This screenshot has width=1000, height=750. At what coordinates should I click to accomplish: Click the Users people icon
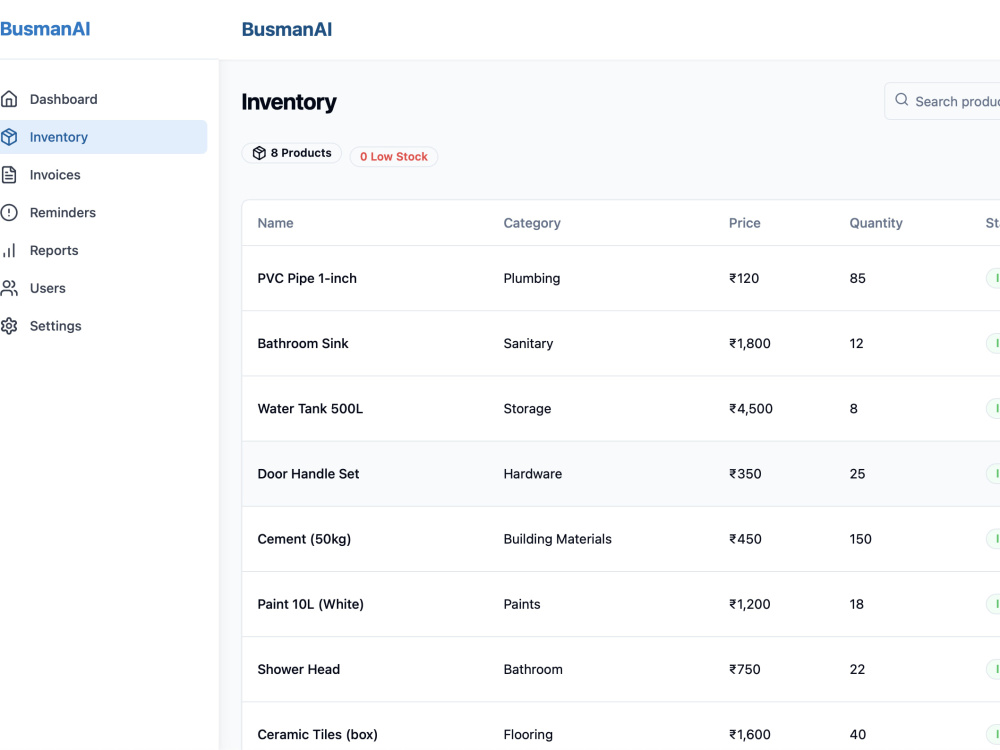pos(9,288)
